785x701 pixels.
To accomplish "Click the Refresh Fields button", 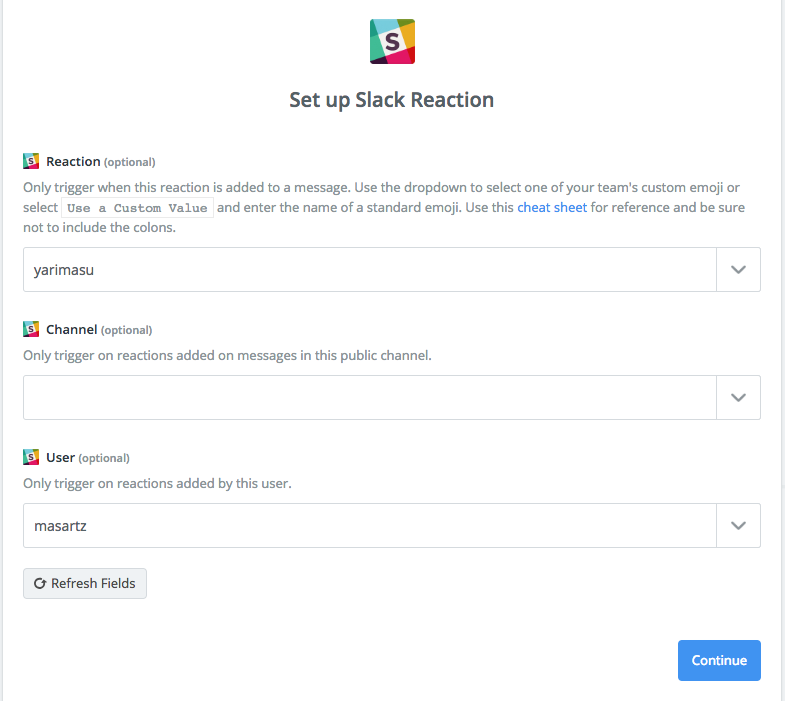I will tap(85, 583).
